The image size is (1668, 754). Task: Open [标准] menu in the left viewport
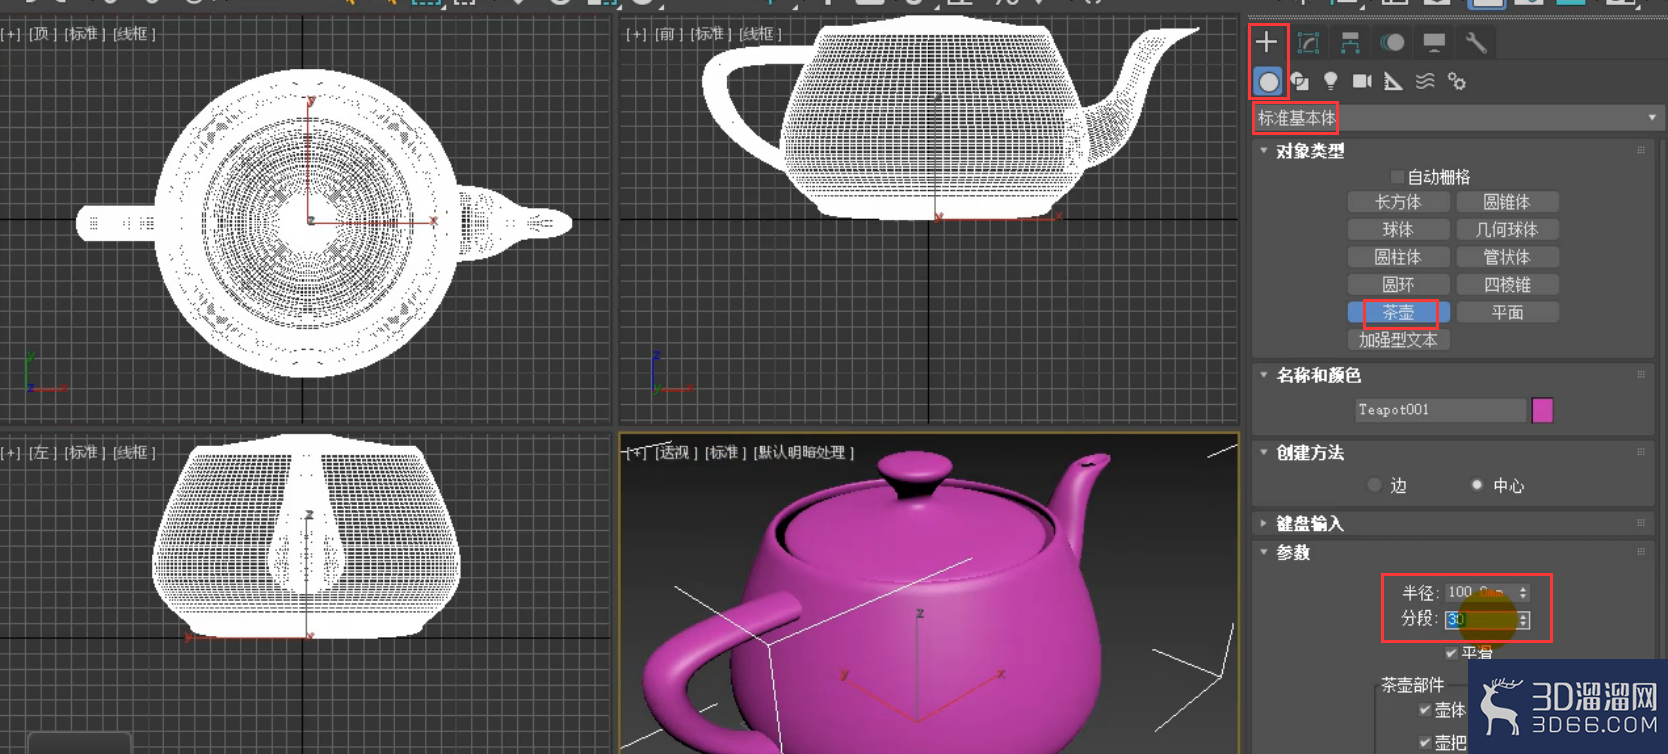(85, 453)
